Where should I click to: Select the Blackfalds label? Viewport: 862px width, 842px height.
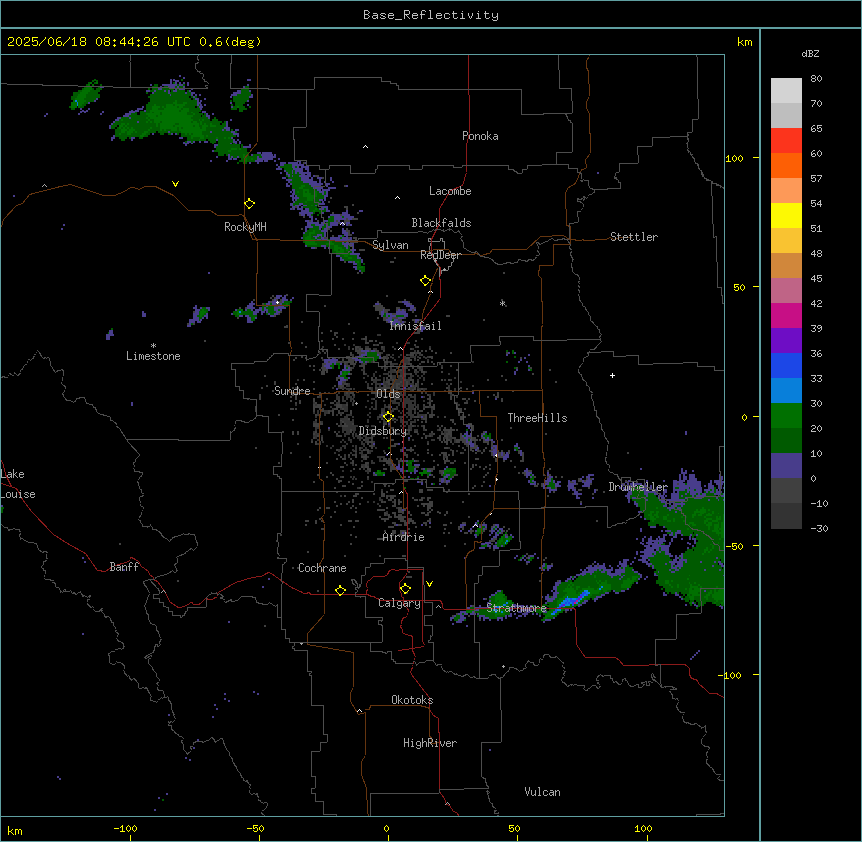[441, 223]
